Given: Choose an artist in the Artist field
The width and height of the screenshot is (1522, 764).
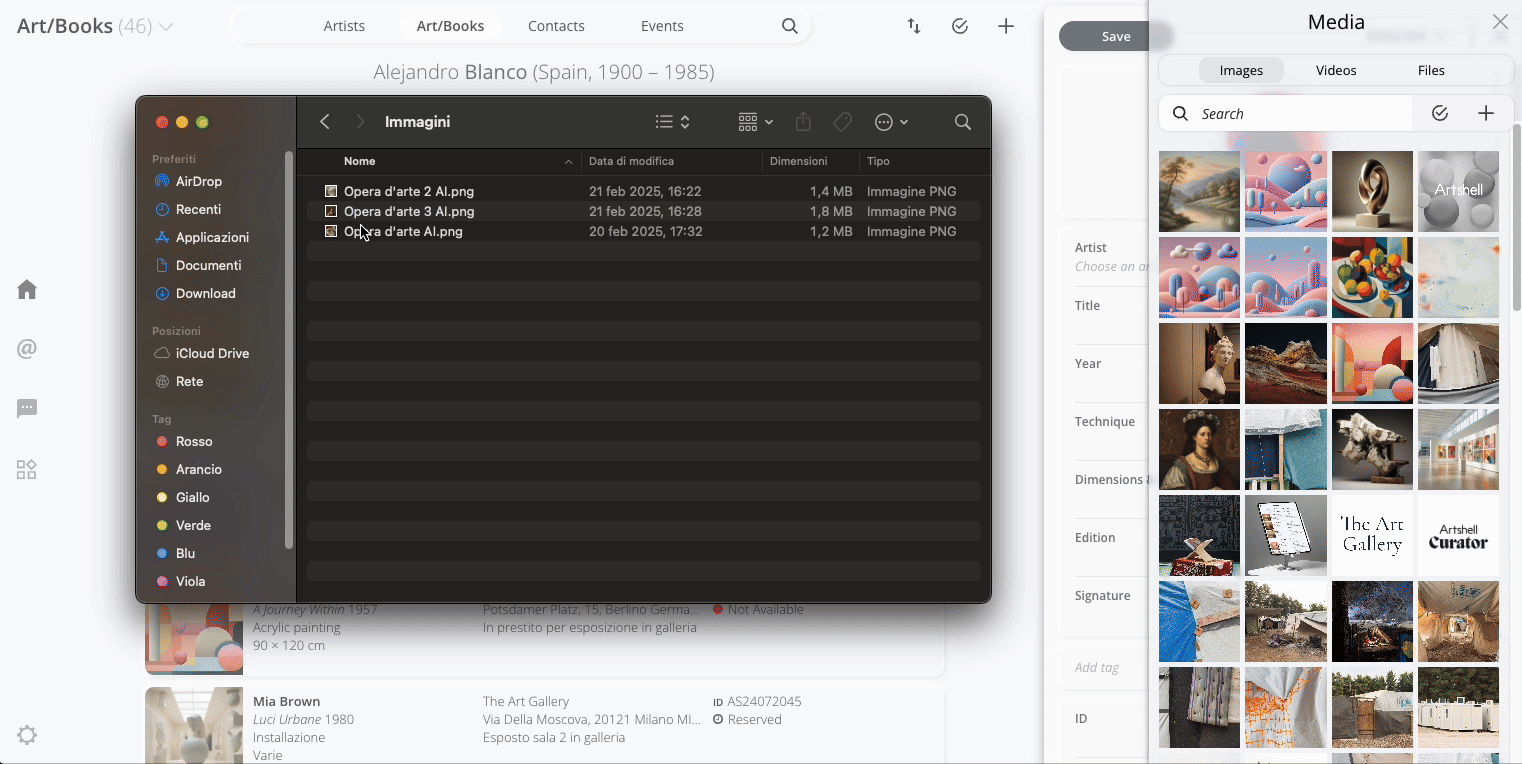Looking at the screenshot, I should (x=1111, y=267).
